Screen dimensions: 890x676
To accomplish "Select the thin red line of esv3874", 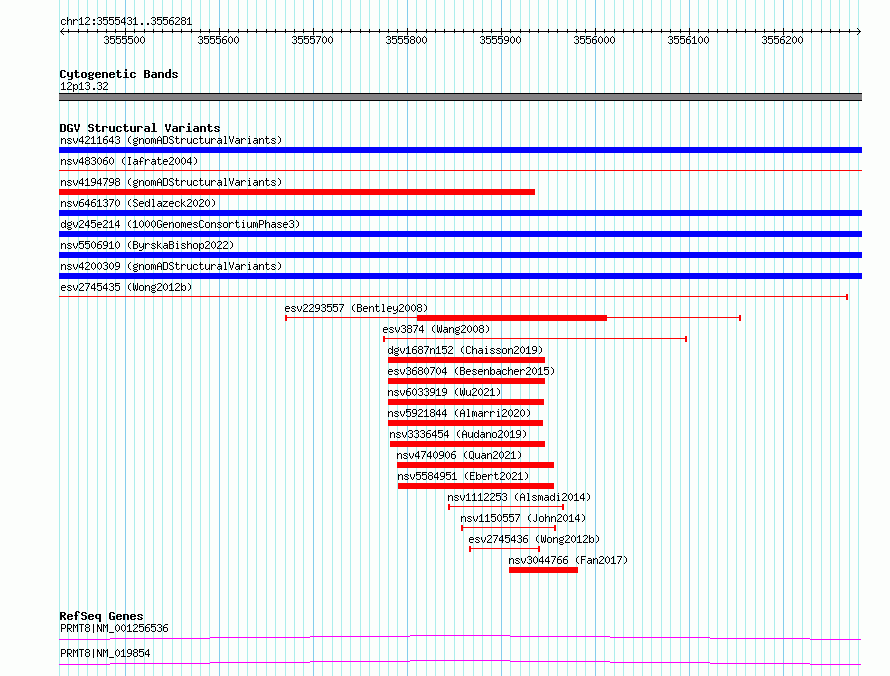I will 535,339.
